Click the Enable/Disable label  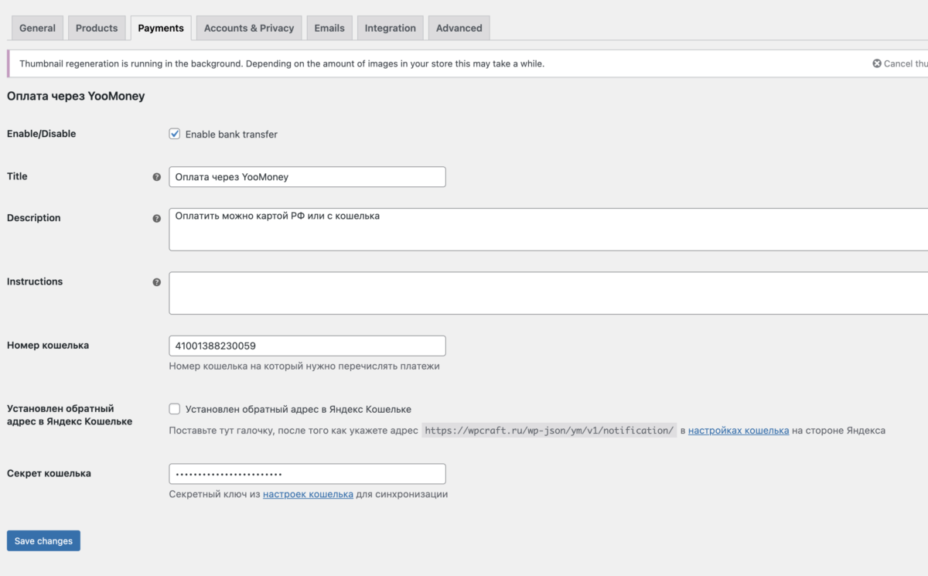(41, 134)
